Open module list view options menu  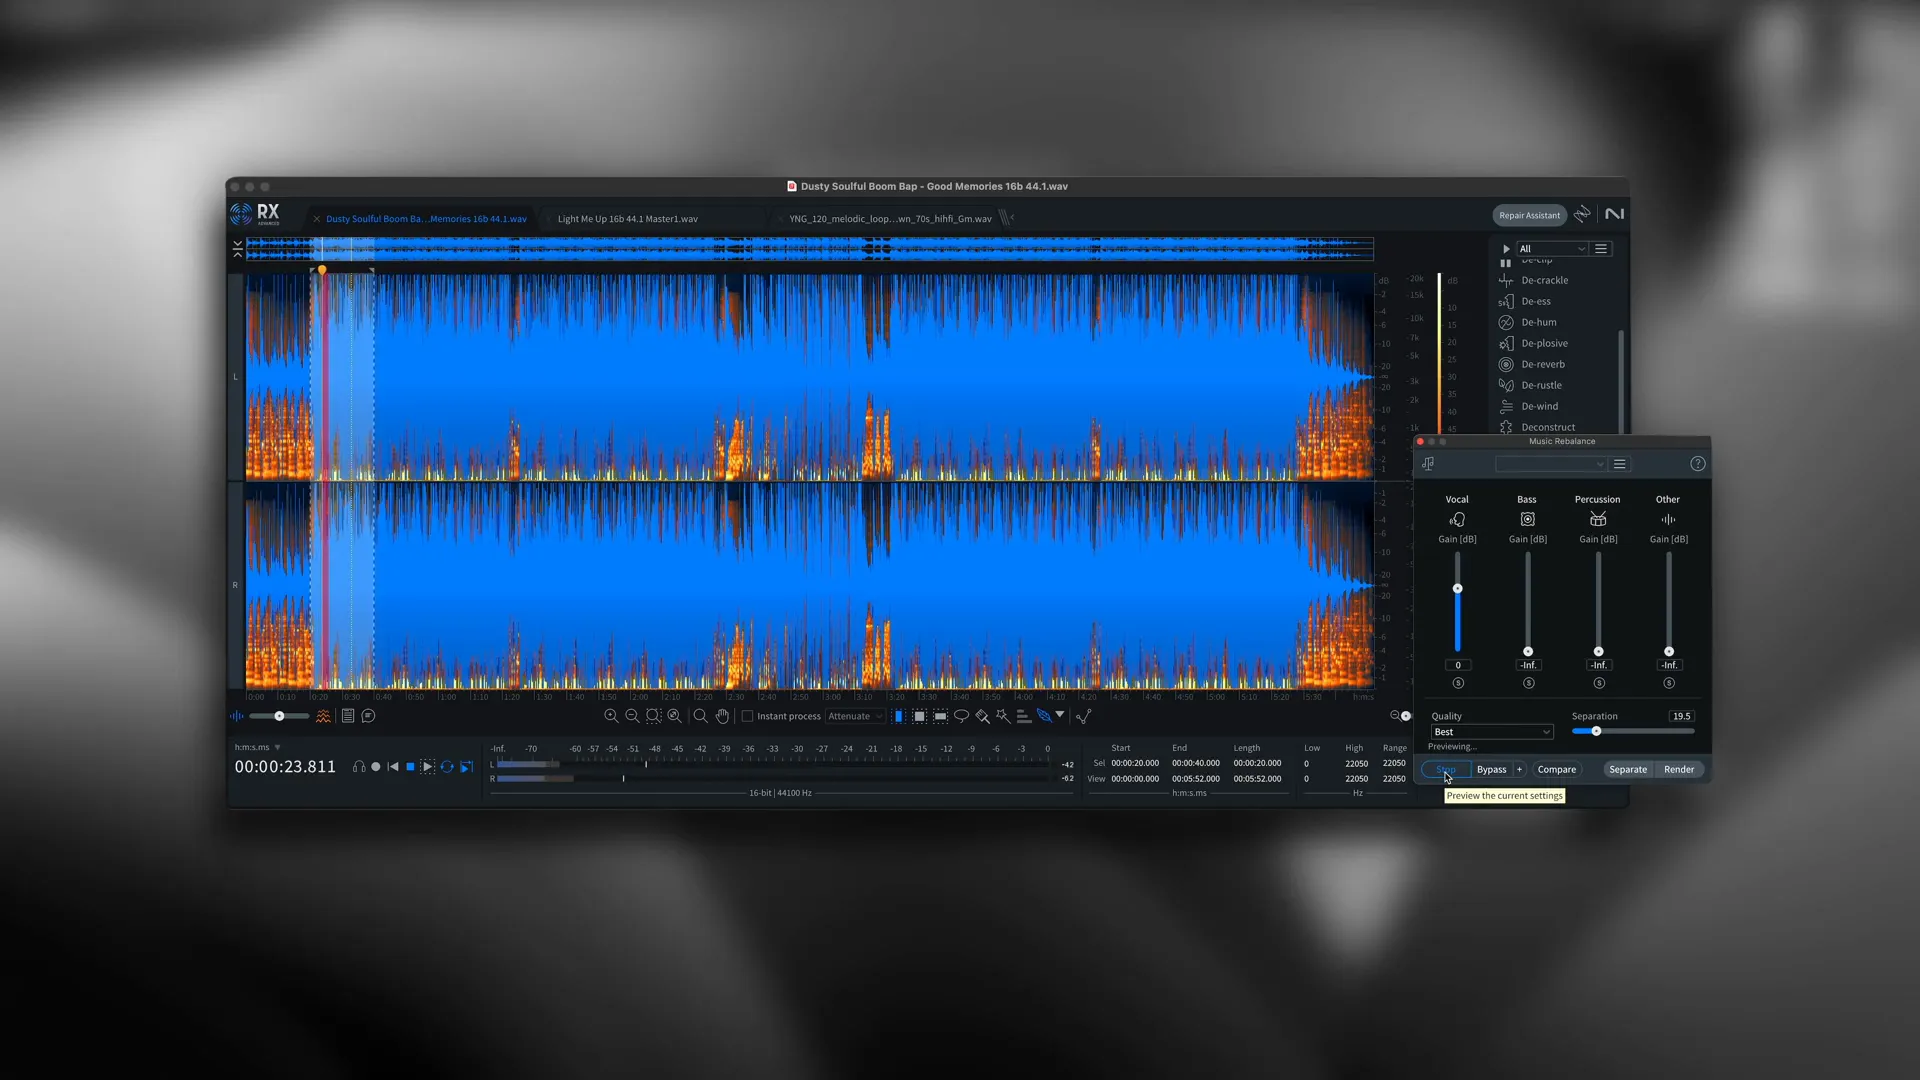[1601, 249]
